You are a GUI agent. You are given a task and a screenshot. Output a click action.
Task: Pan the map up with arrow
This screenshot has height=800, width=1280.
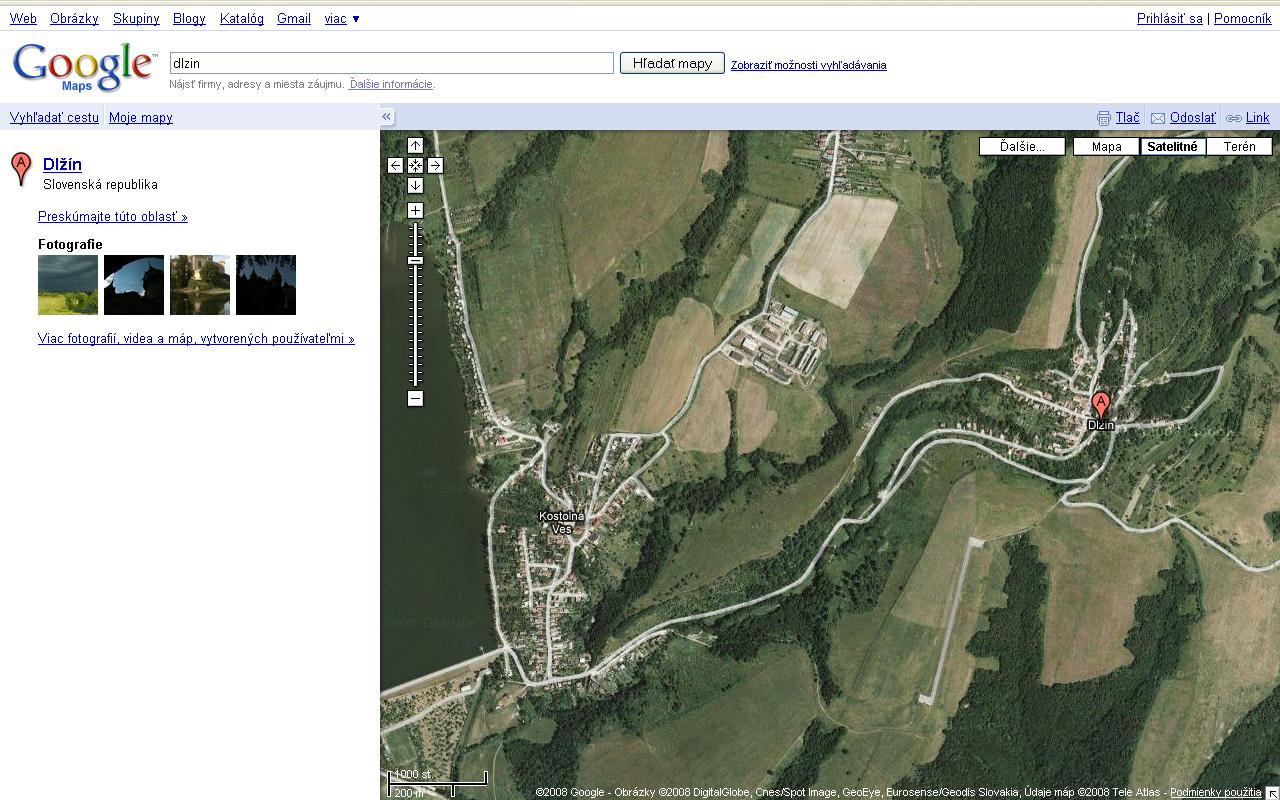[x=415, y=146]
